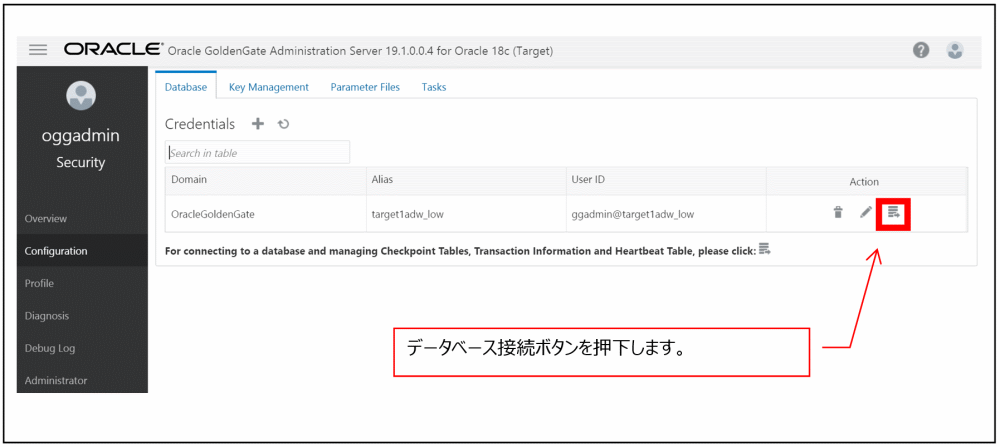
Task: Click the oggadmin avatar in sidebar
Action: tap(82, 96)
